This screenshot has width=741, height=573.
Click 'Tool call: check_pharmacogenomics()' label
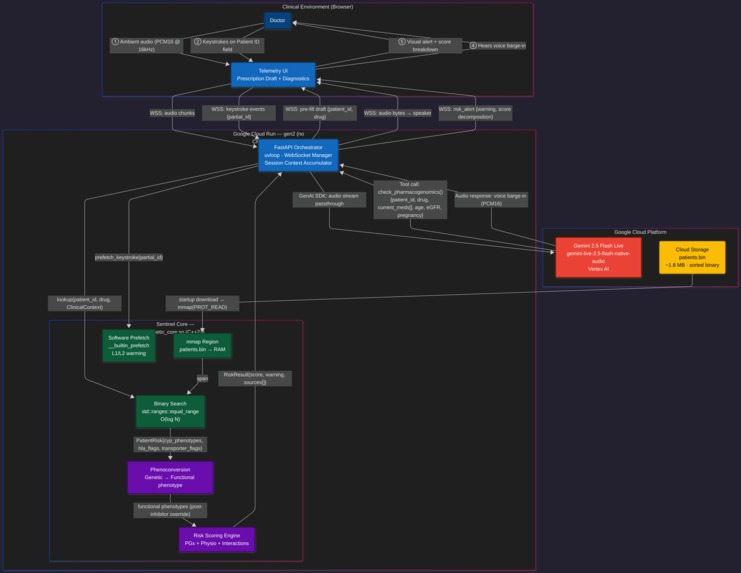pos(410,200)
